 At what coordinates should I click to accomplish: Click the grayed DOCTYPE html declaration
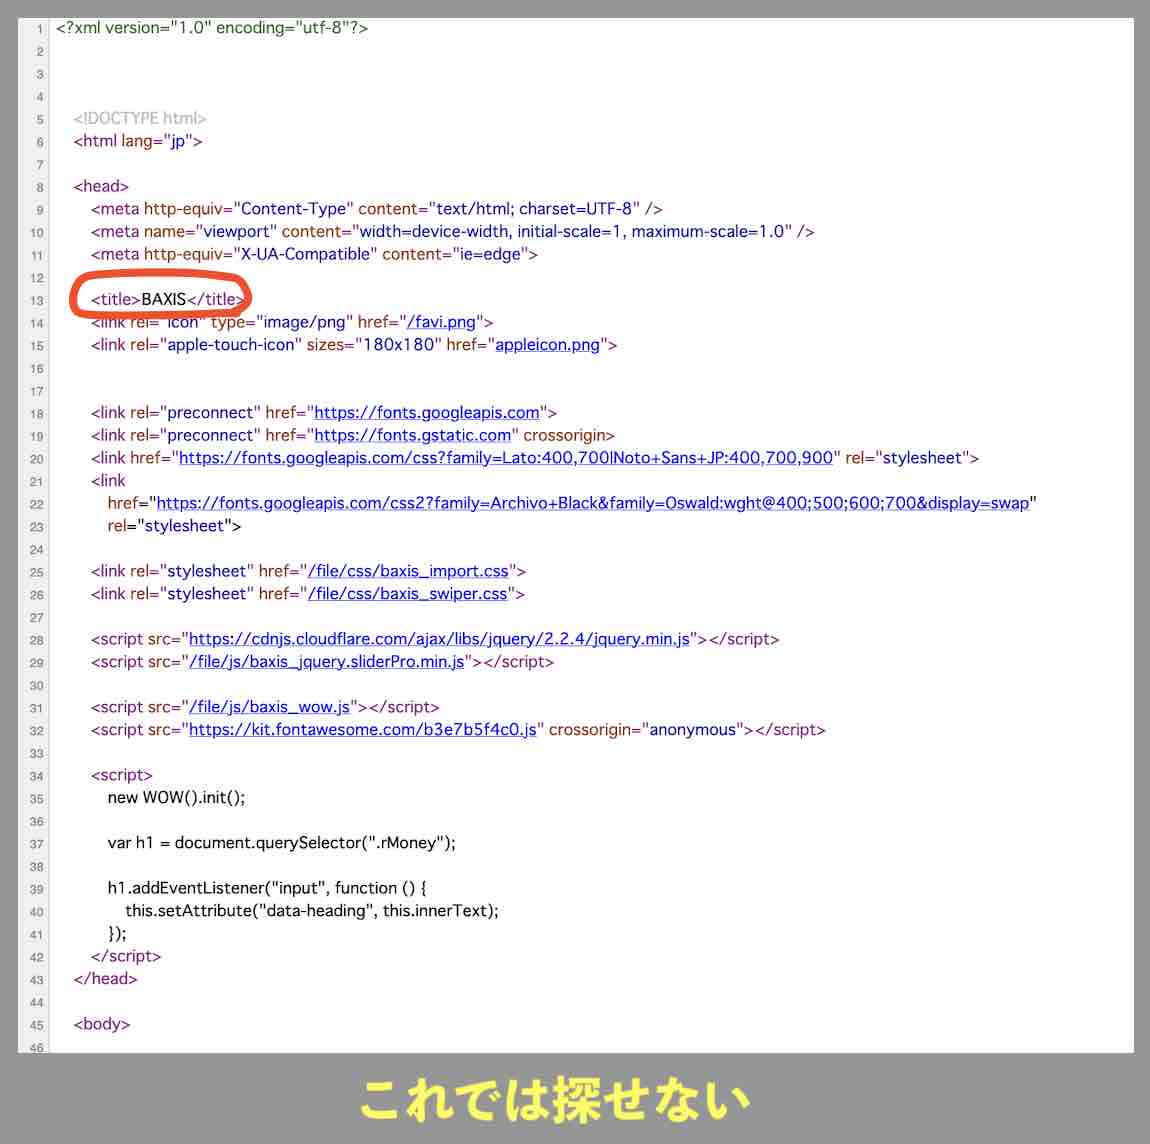coord(139,119)
